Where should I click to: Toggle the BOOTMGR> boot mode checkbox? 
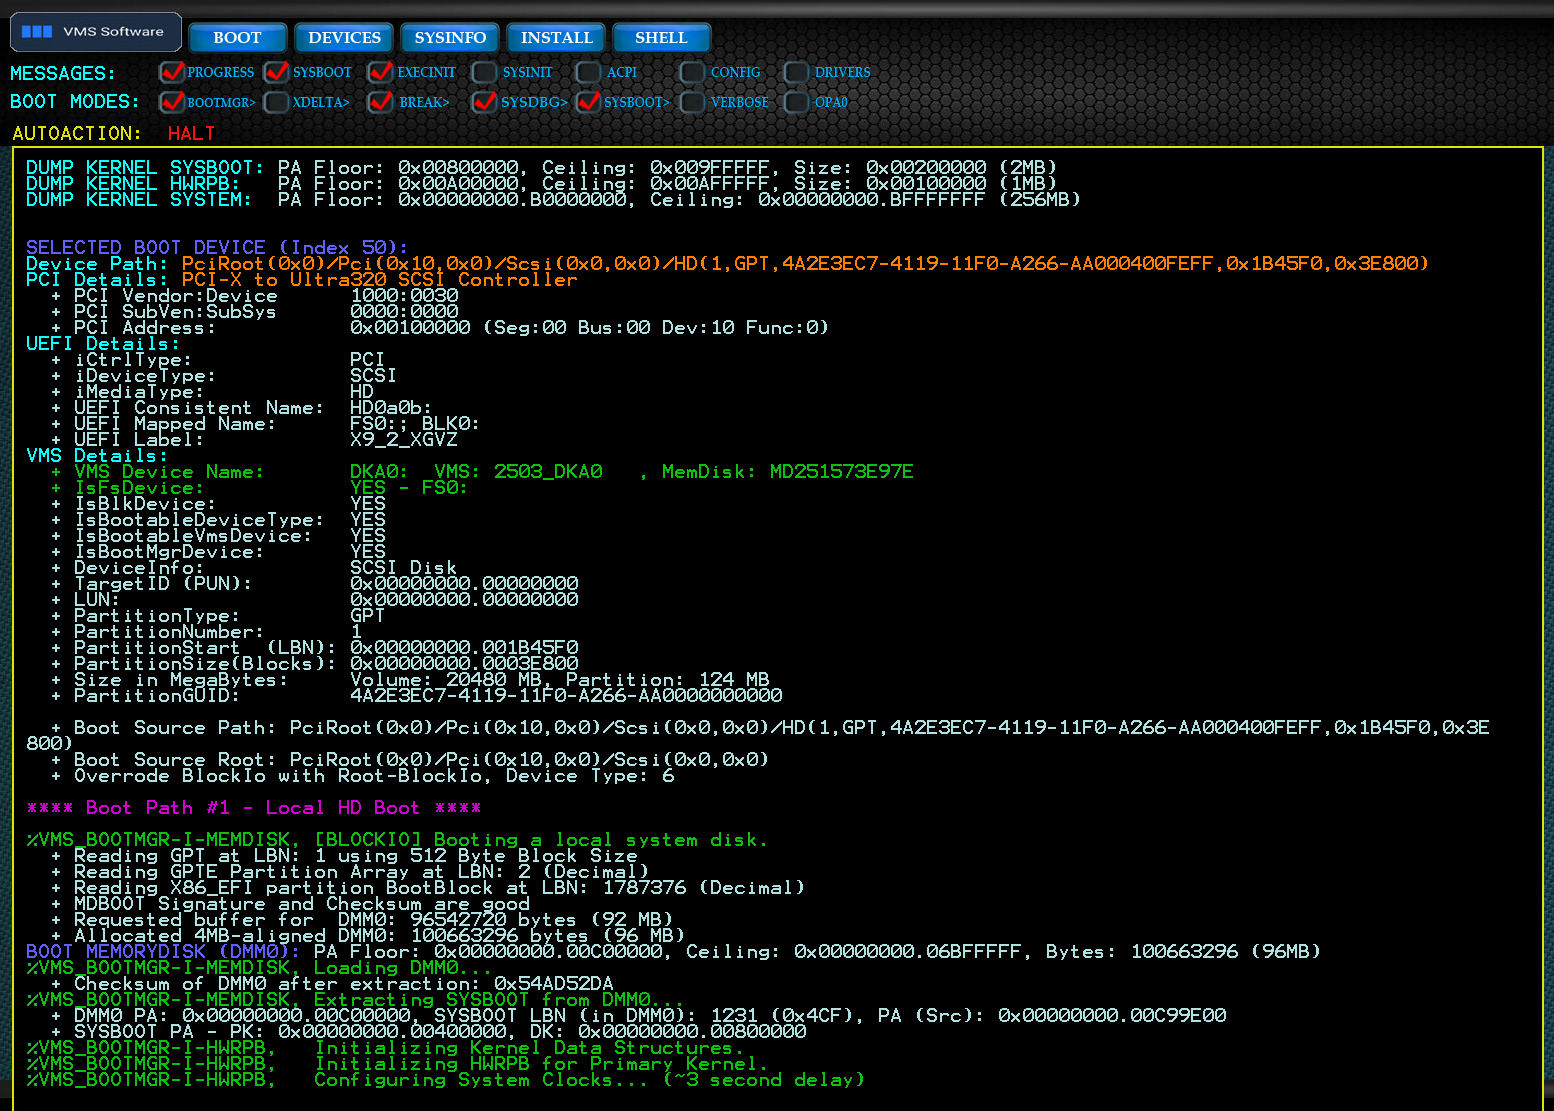click(x=172, y=102)
